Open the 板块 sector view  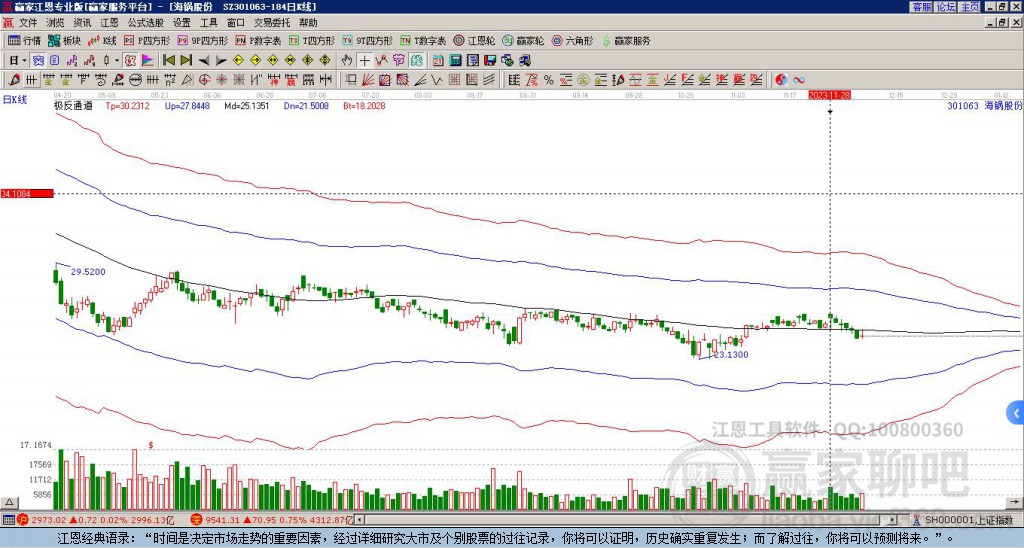(x=65, y=40)
